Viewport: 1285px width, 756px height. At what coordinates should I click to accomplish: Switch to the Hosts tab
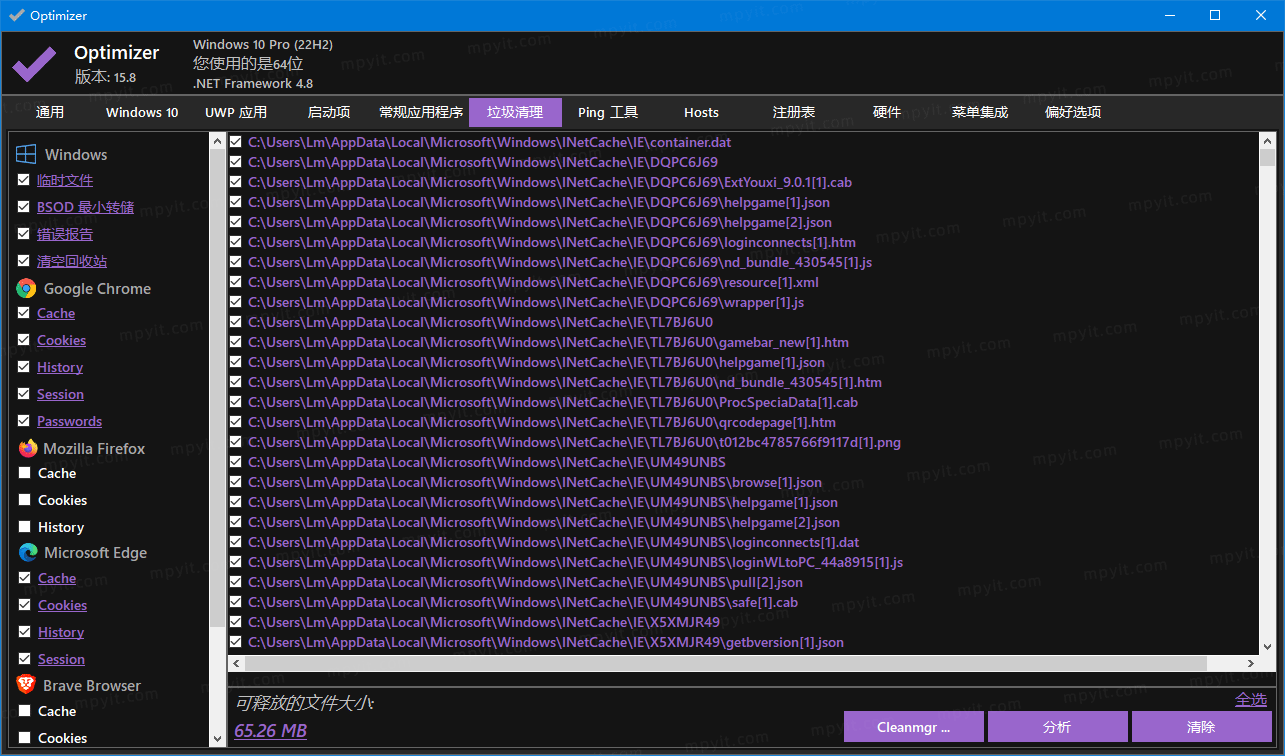coord(701,112)
